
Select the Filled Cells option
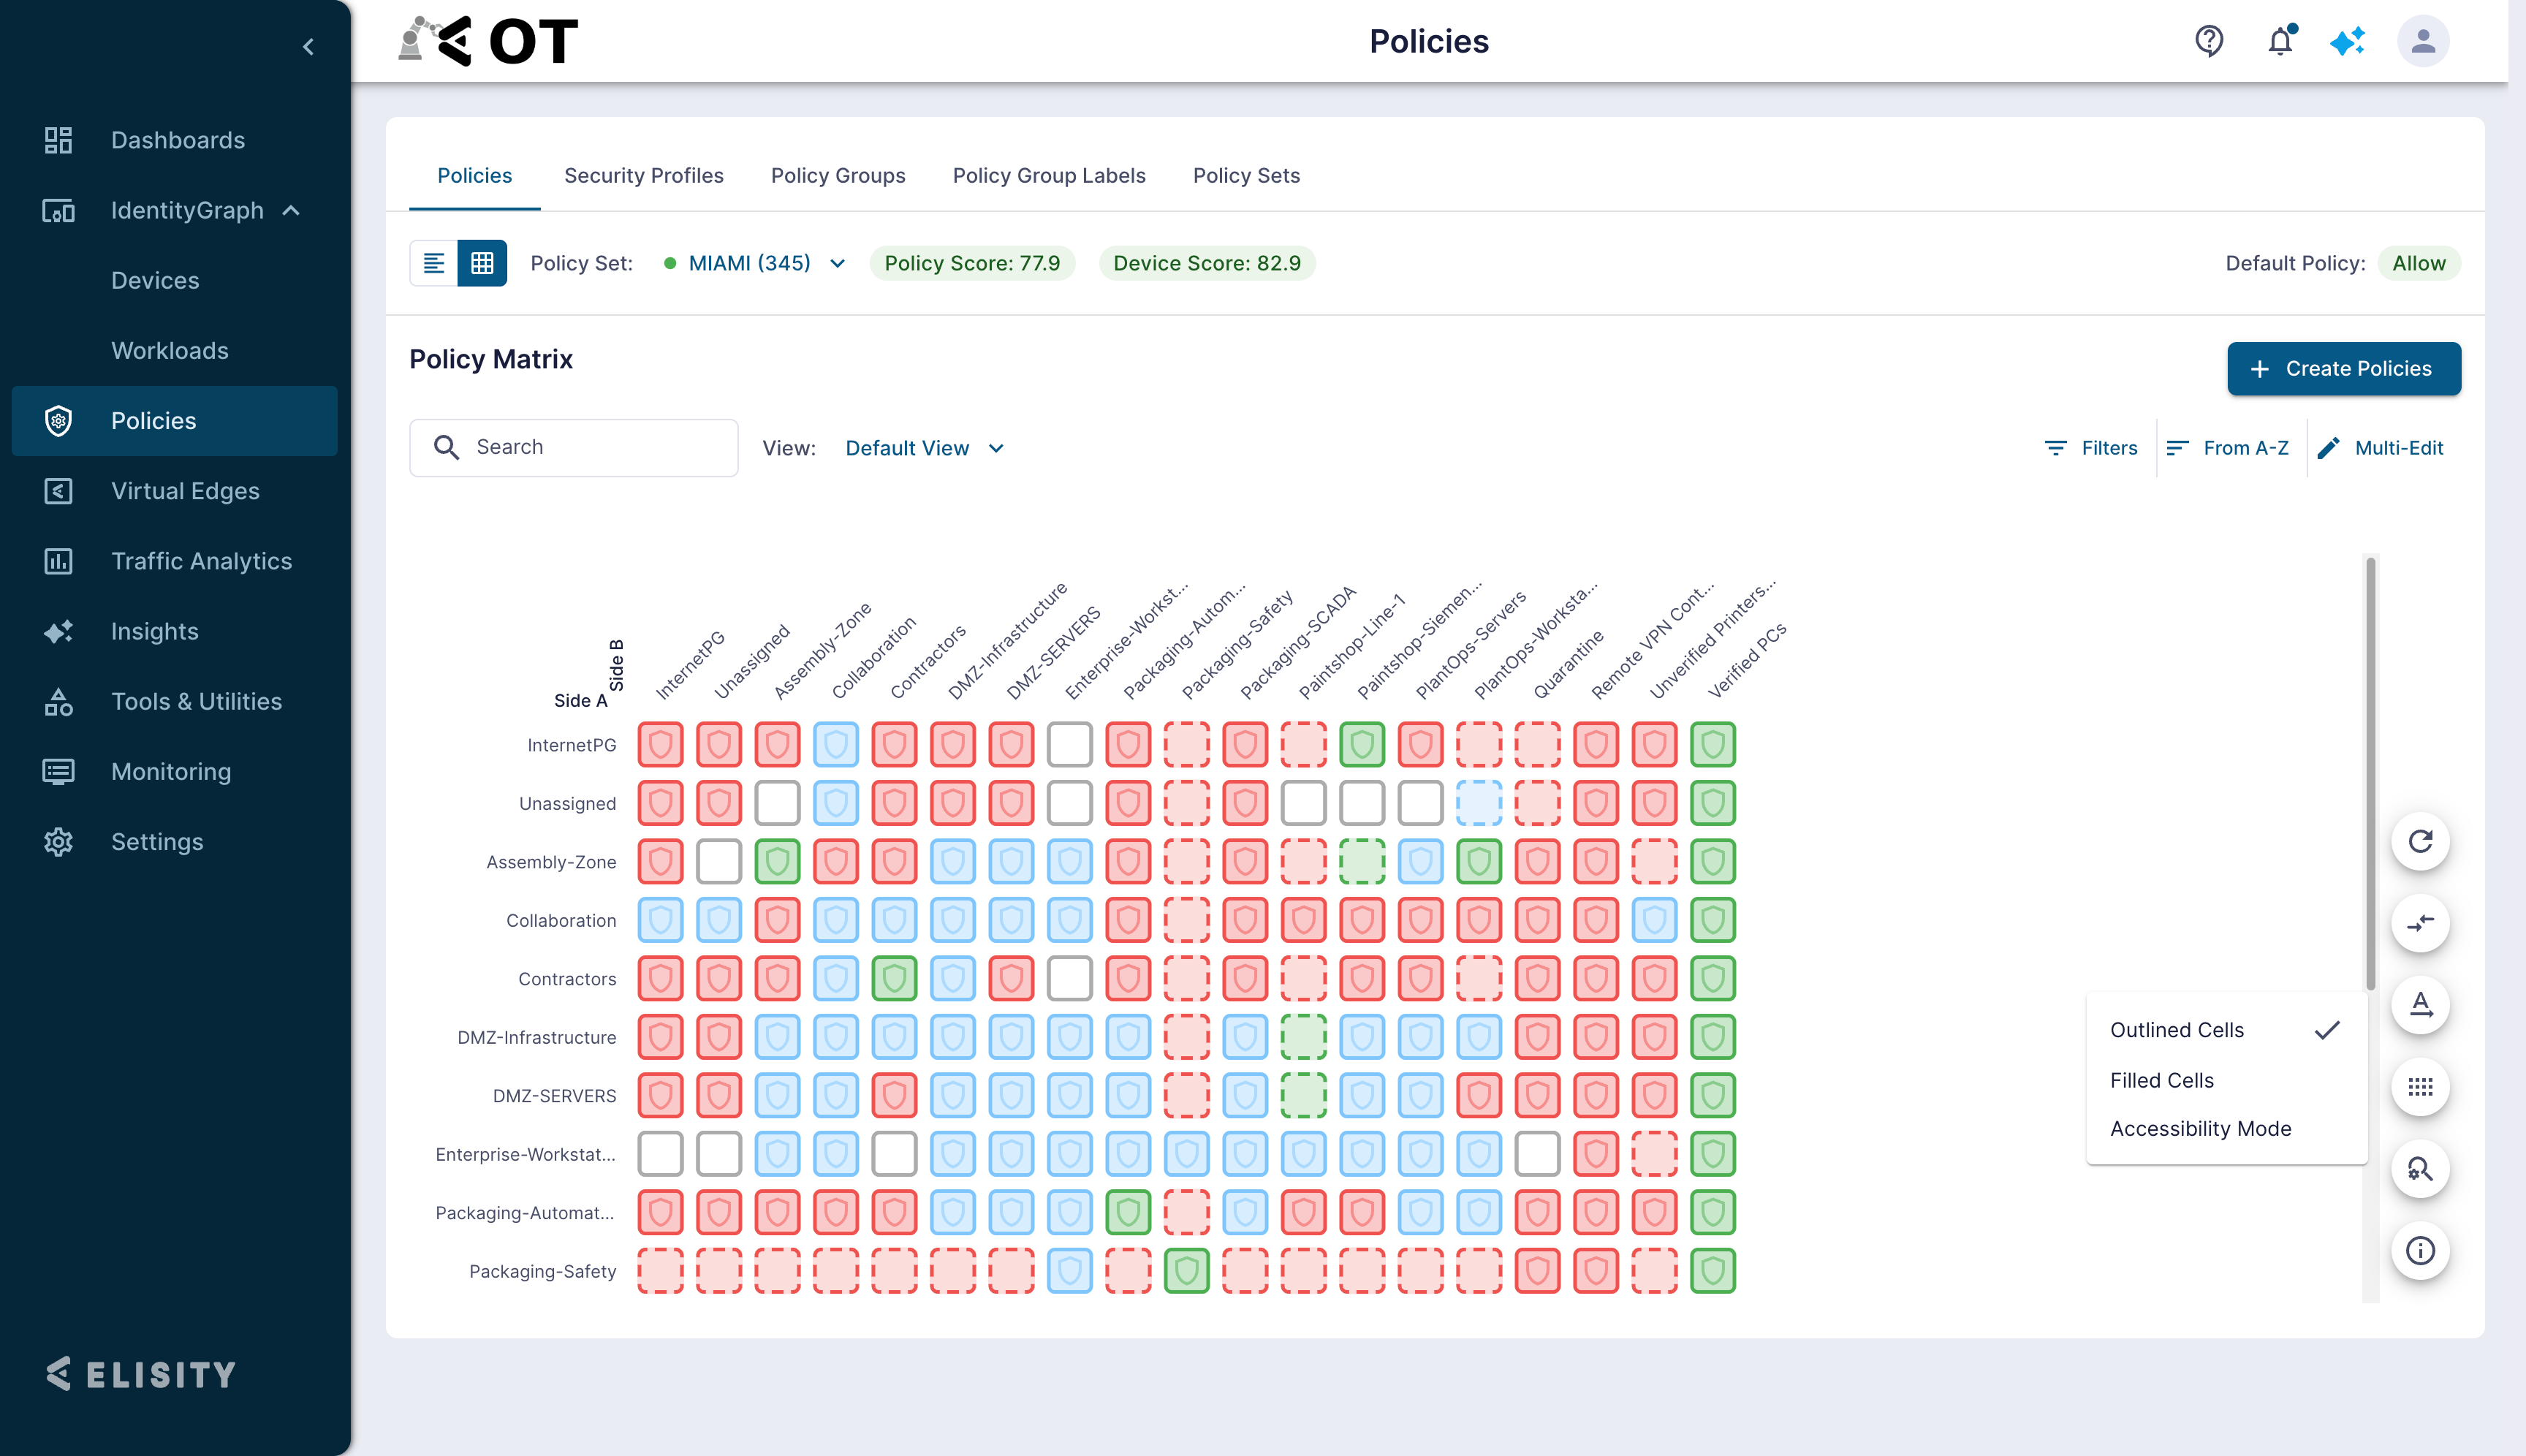point(2161,1080)
